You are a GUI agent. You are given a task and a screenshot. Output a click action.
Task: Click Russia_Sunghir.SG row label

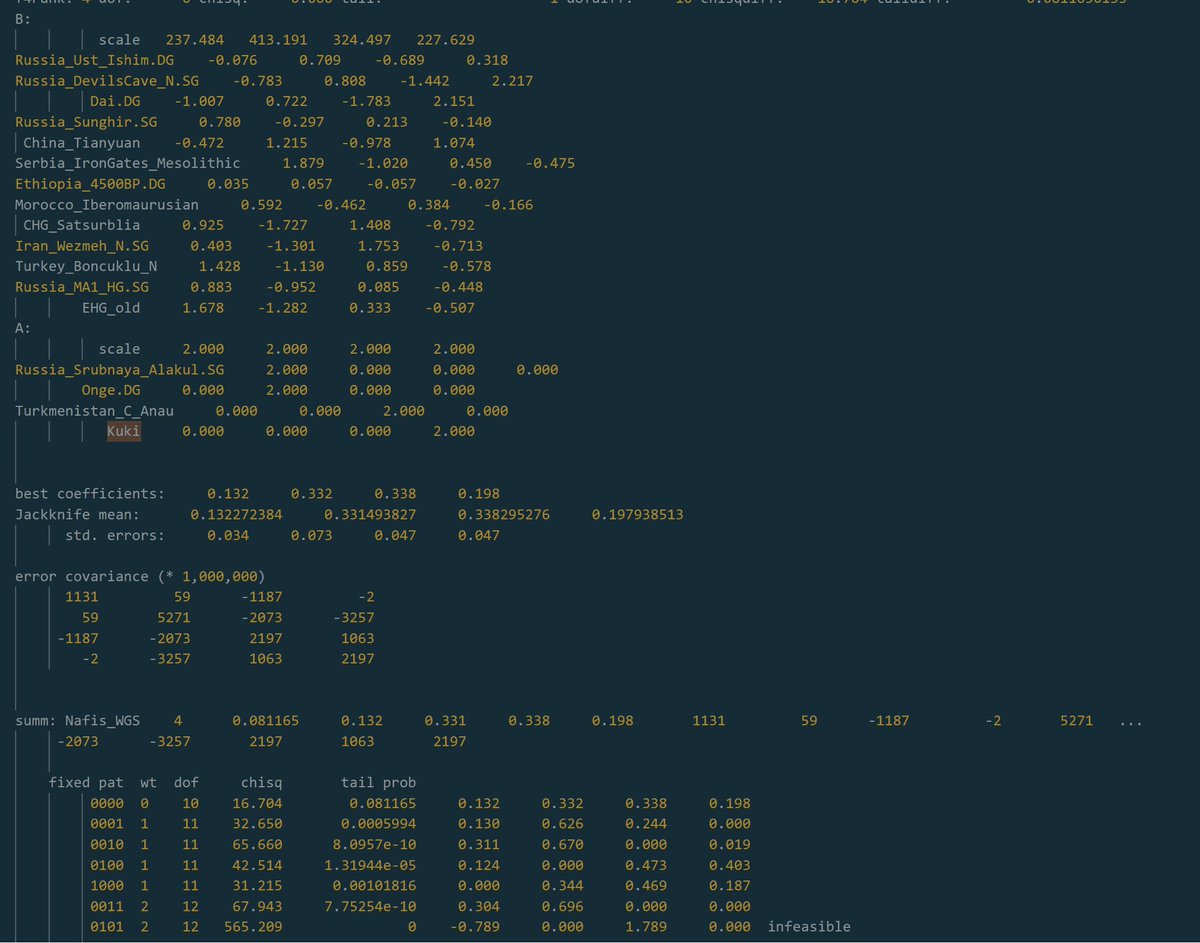pyautogui.click(x=86, y=122)
